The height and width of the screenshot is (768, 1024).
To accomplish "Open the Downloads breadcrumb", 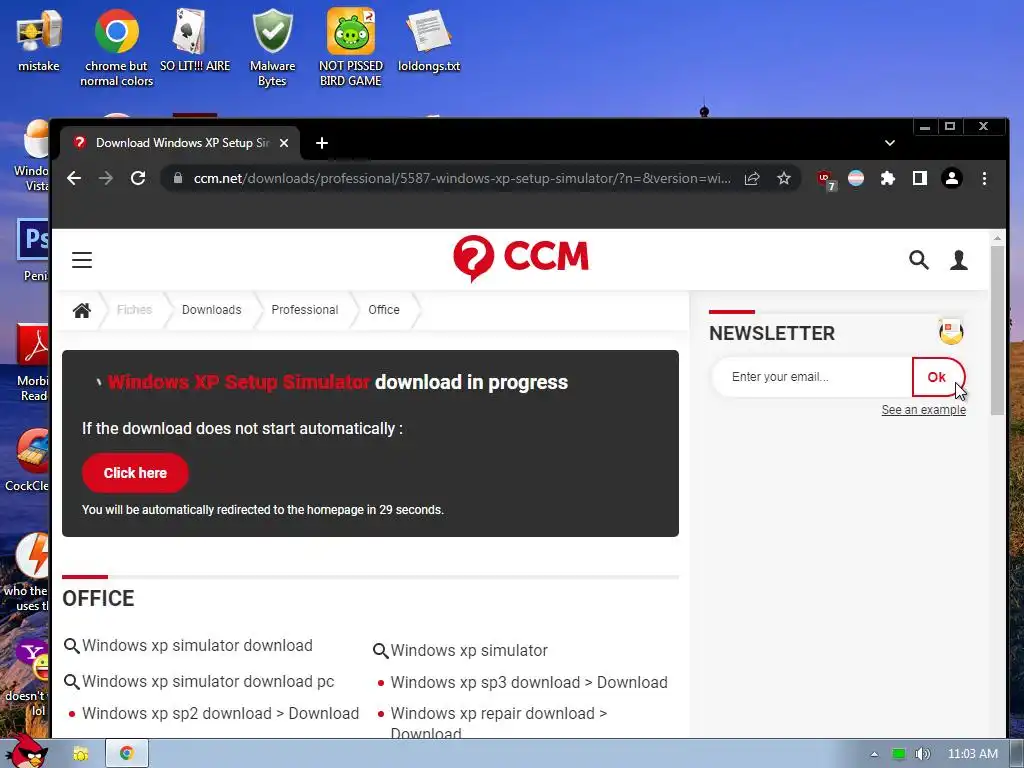I will click(x=212, y=310).
